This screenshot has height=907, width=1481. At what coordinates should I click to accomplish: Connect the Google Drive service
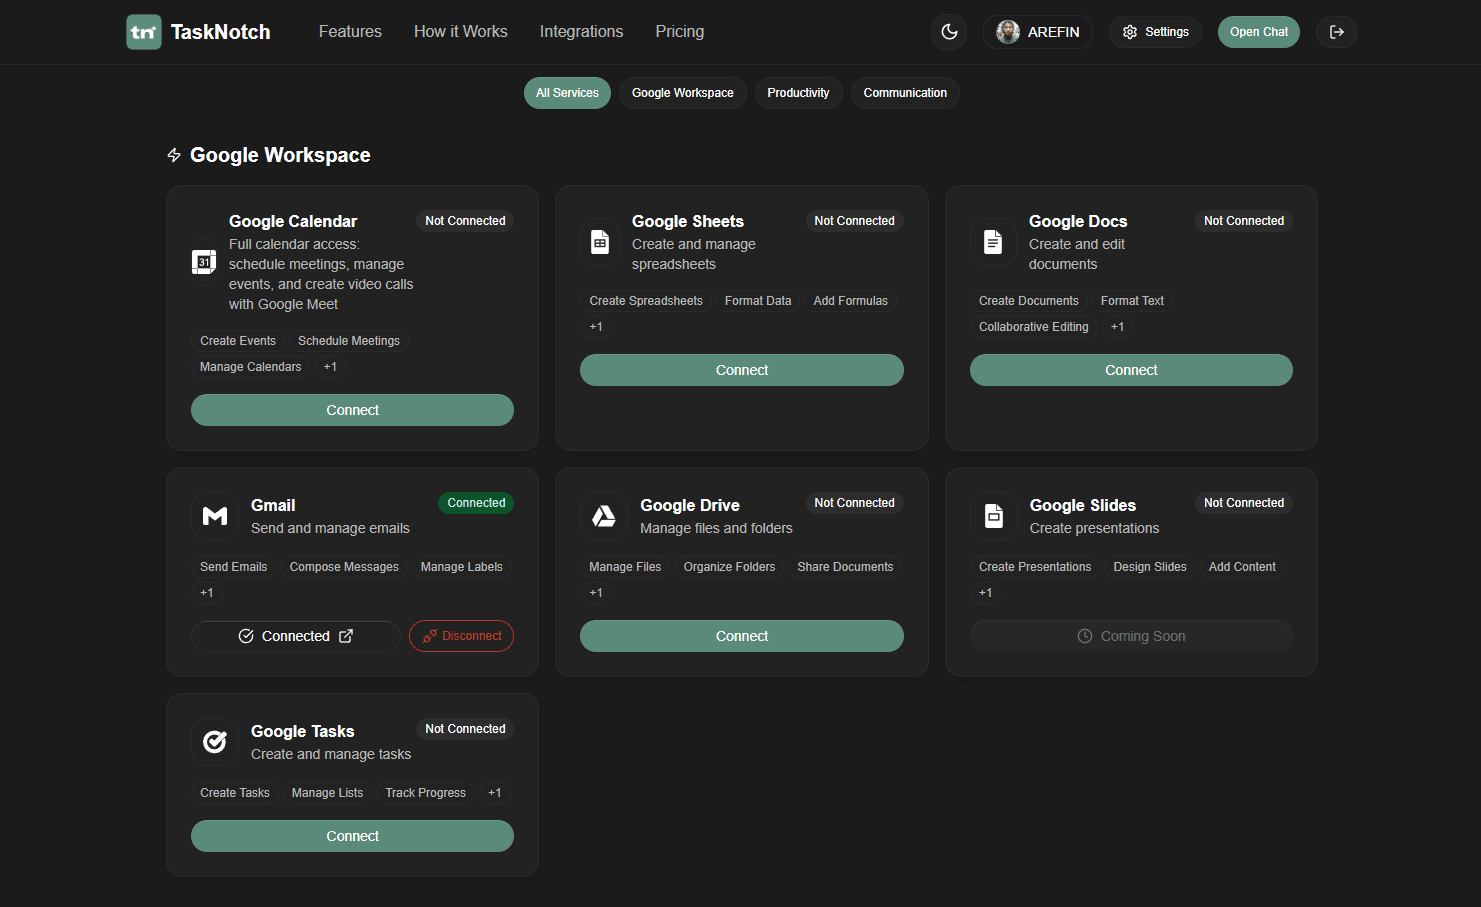click(742, 636)
